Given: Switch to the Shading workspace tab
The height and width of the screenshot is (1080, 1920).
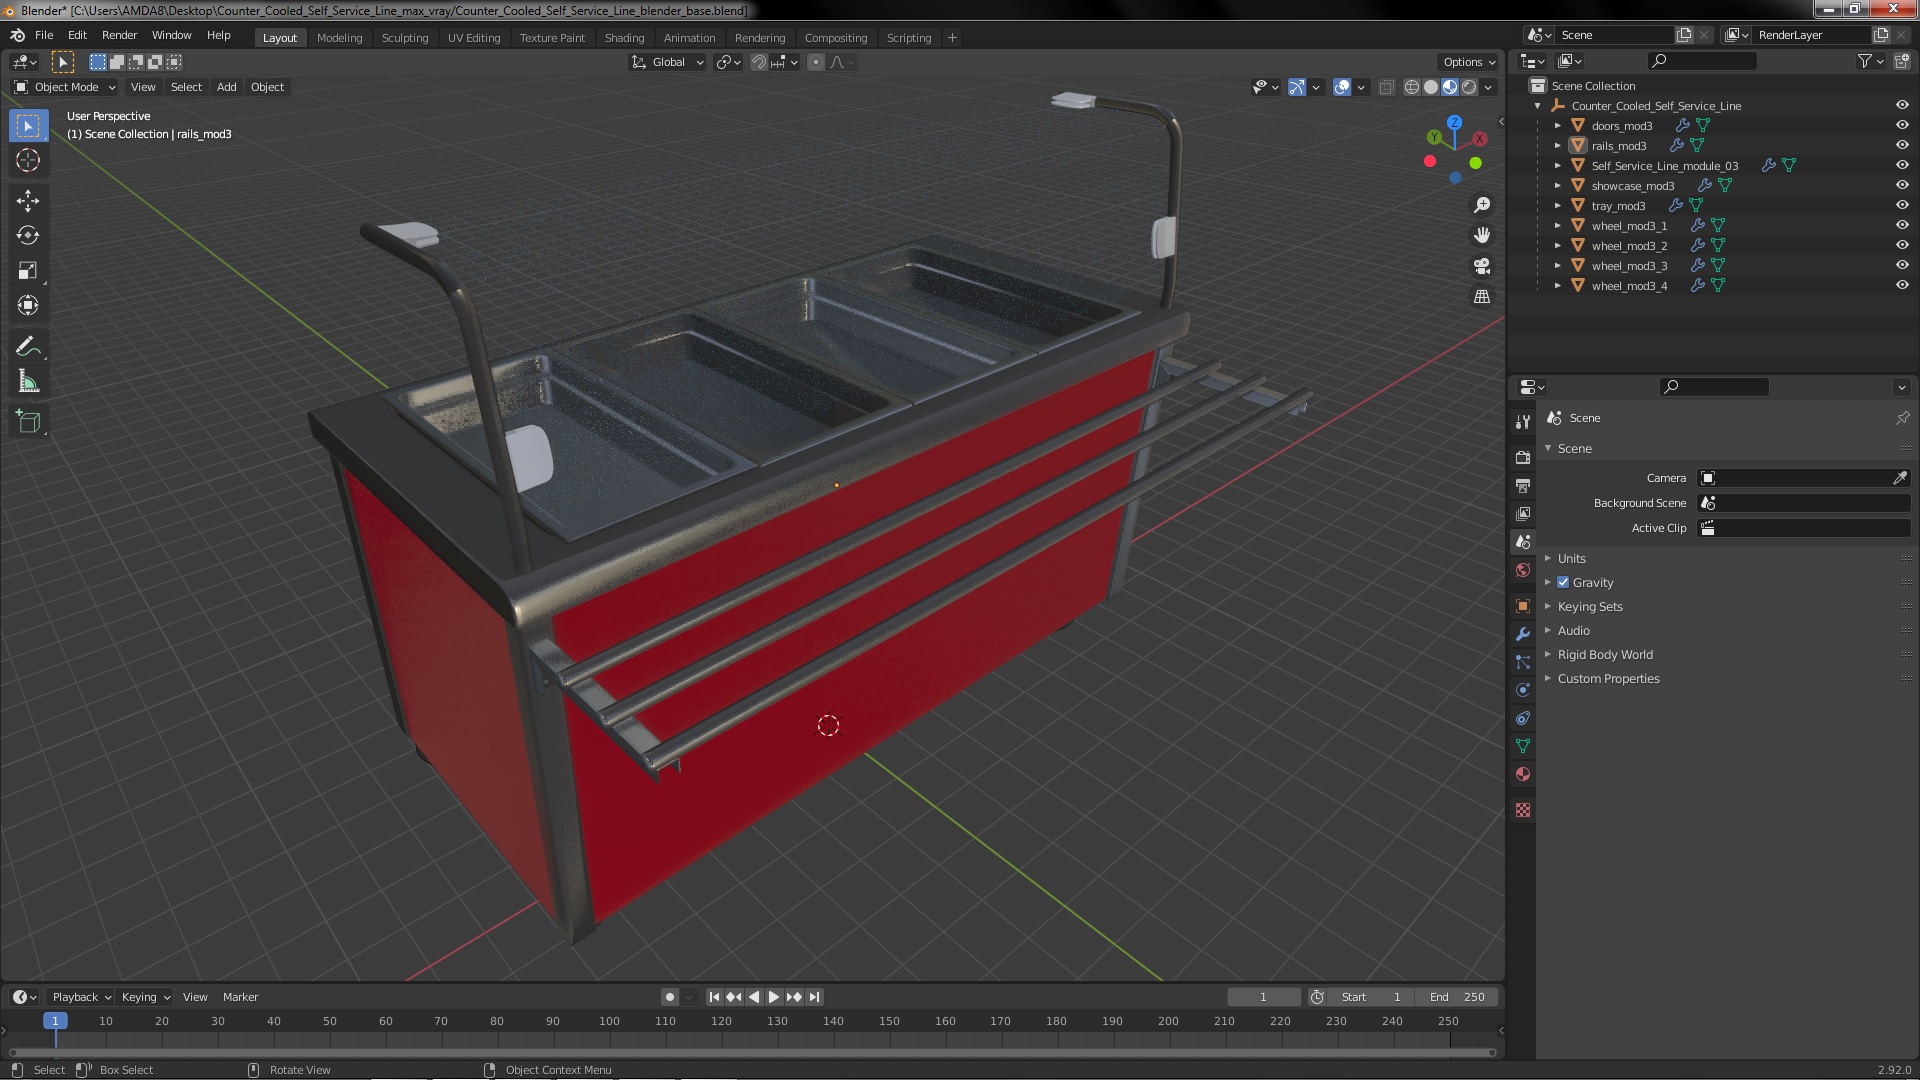Looking at the screenshot, I should (x=624, y=37).
